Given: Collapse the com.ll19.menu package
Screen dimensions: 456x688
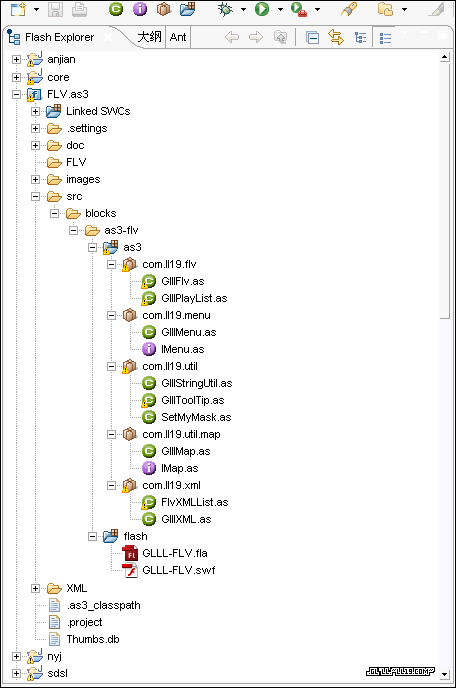Looking at the screenshot, I should 111,315.
